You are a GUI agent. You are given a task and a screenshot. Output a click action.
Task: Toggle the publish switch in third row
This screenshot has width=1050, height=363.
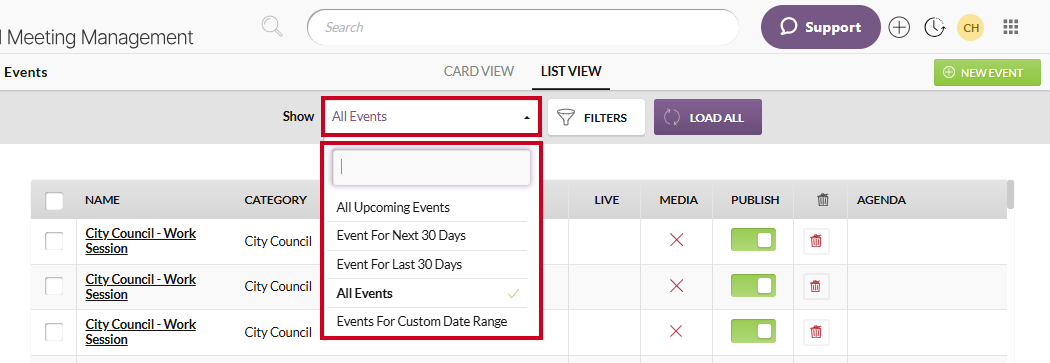753,331
